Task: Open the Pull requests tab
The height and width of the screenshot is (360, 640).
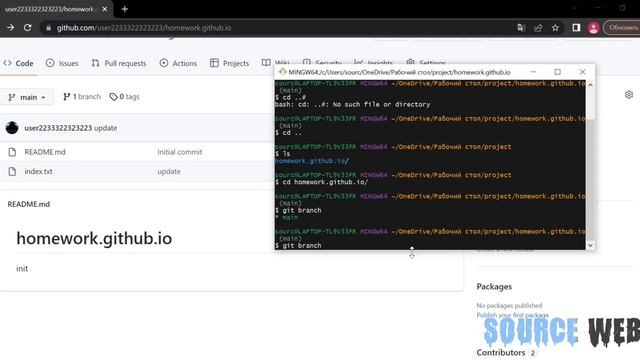Action: pyautogui.click(x=119, y=63)
